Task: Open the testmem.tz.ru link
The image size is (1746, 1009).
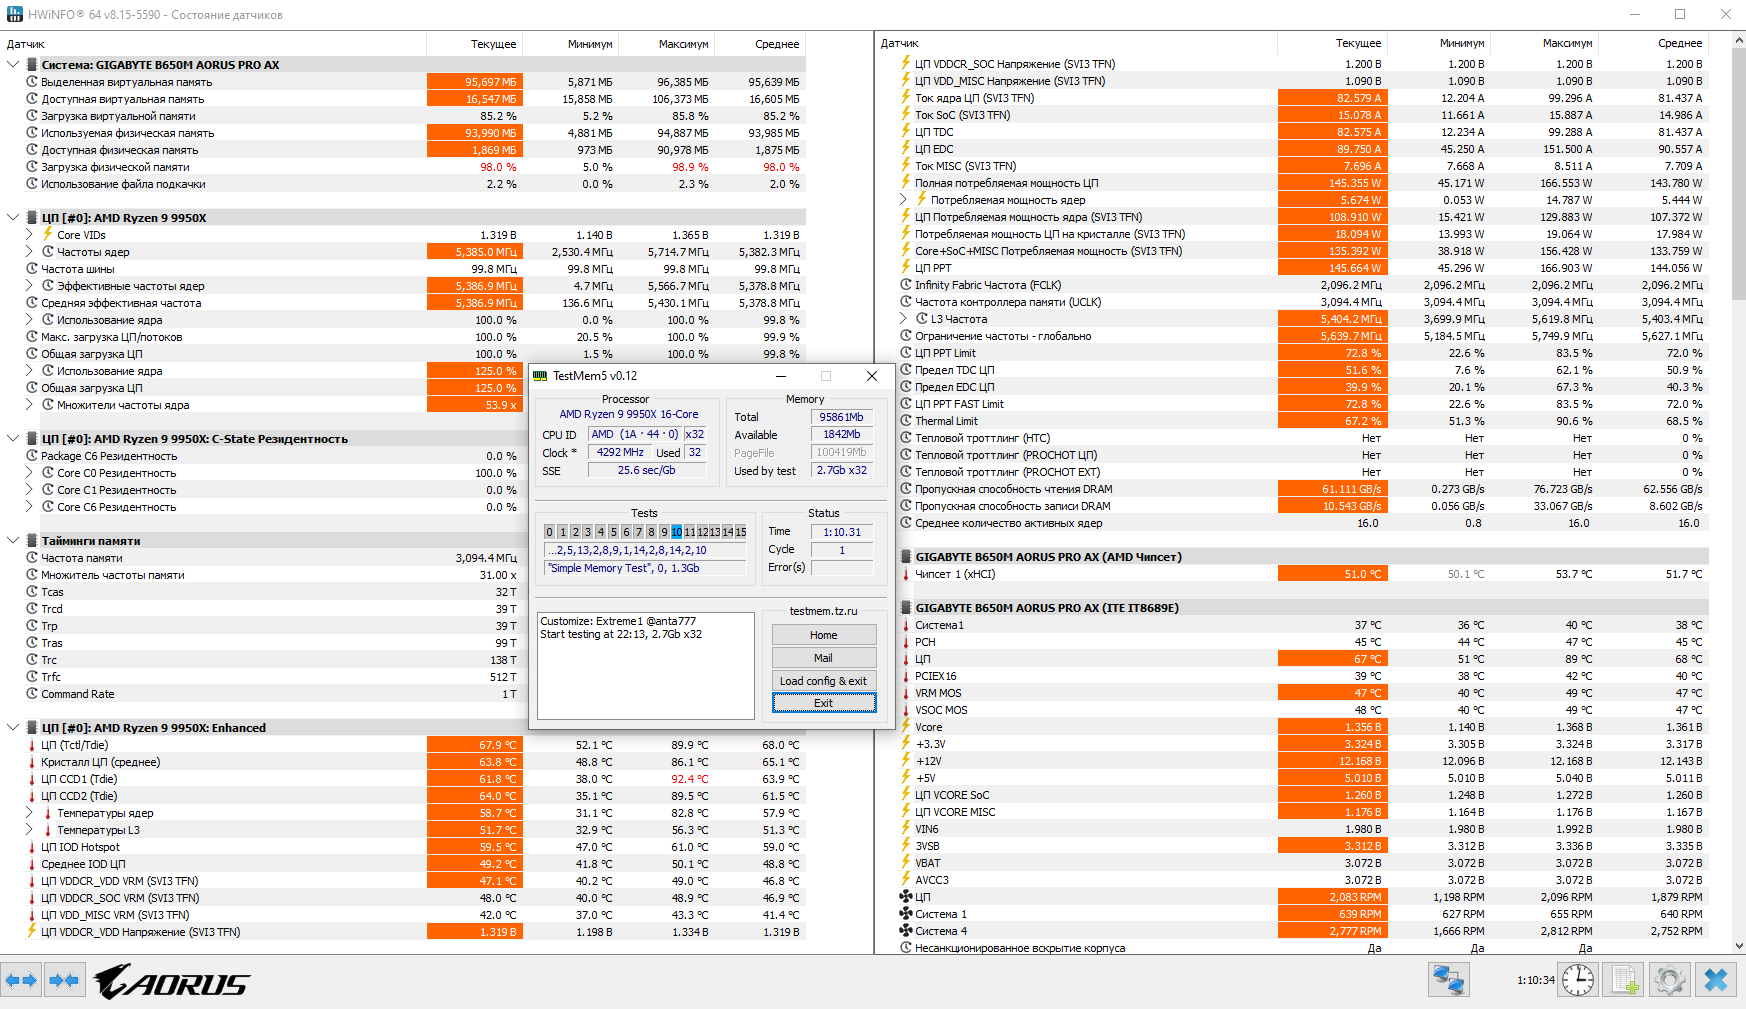Action: tap(824, 611)
